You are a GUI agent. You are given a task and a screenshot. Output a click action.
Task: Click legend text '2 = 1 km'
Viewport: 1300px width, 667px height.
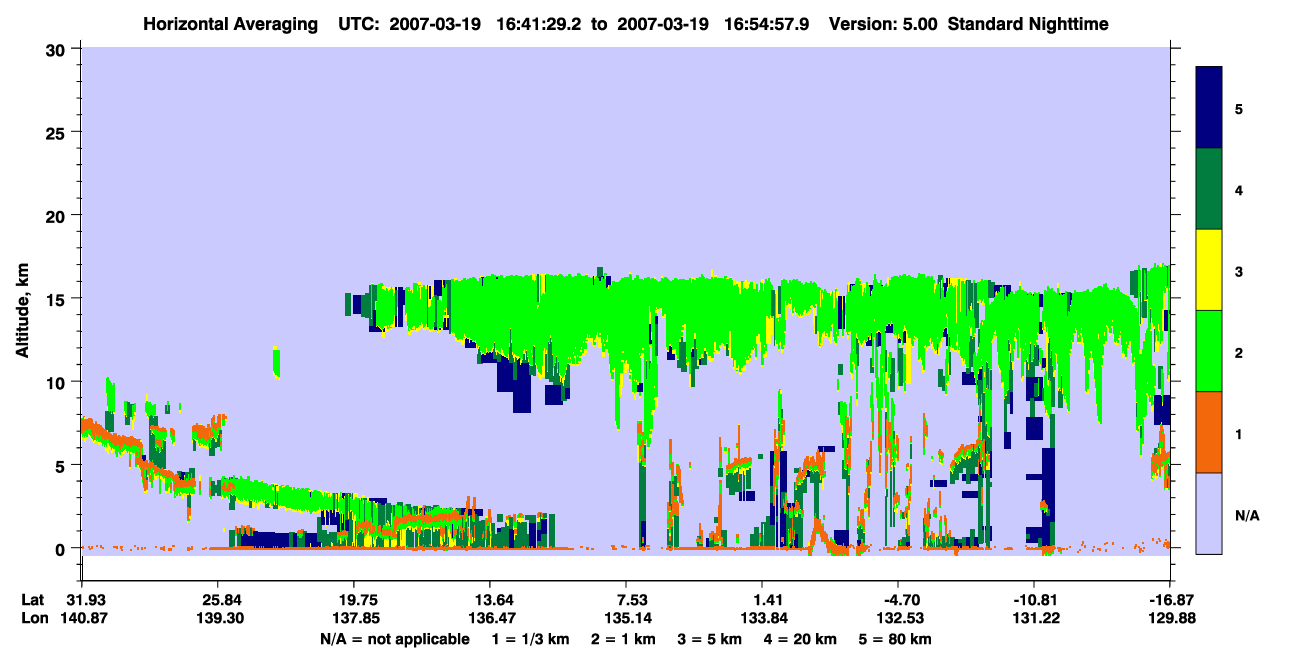pyautogui.click(x=624, y=640)
